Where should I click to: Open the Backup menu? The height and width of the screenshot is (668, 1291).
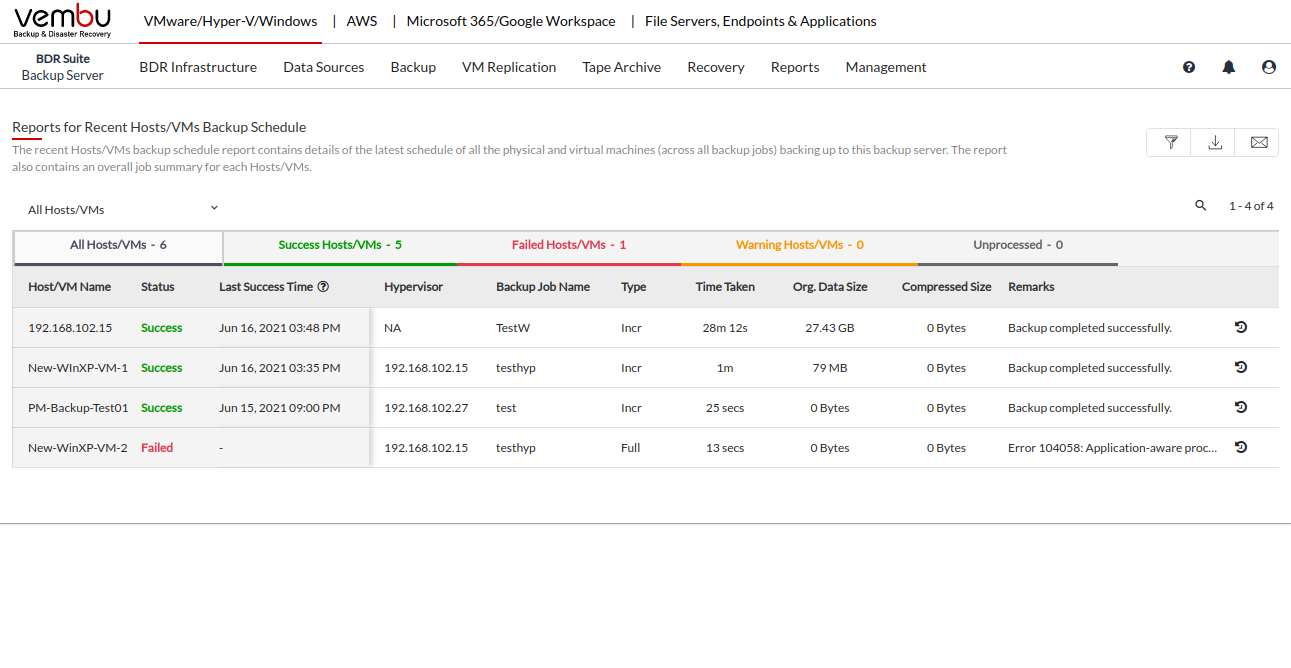(413, 67)
